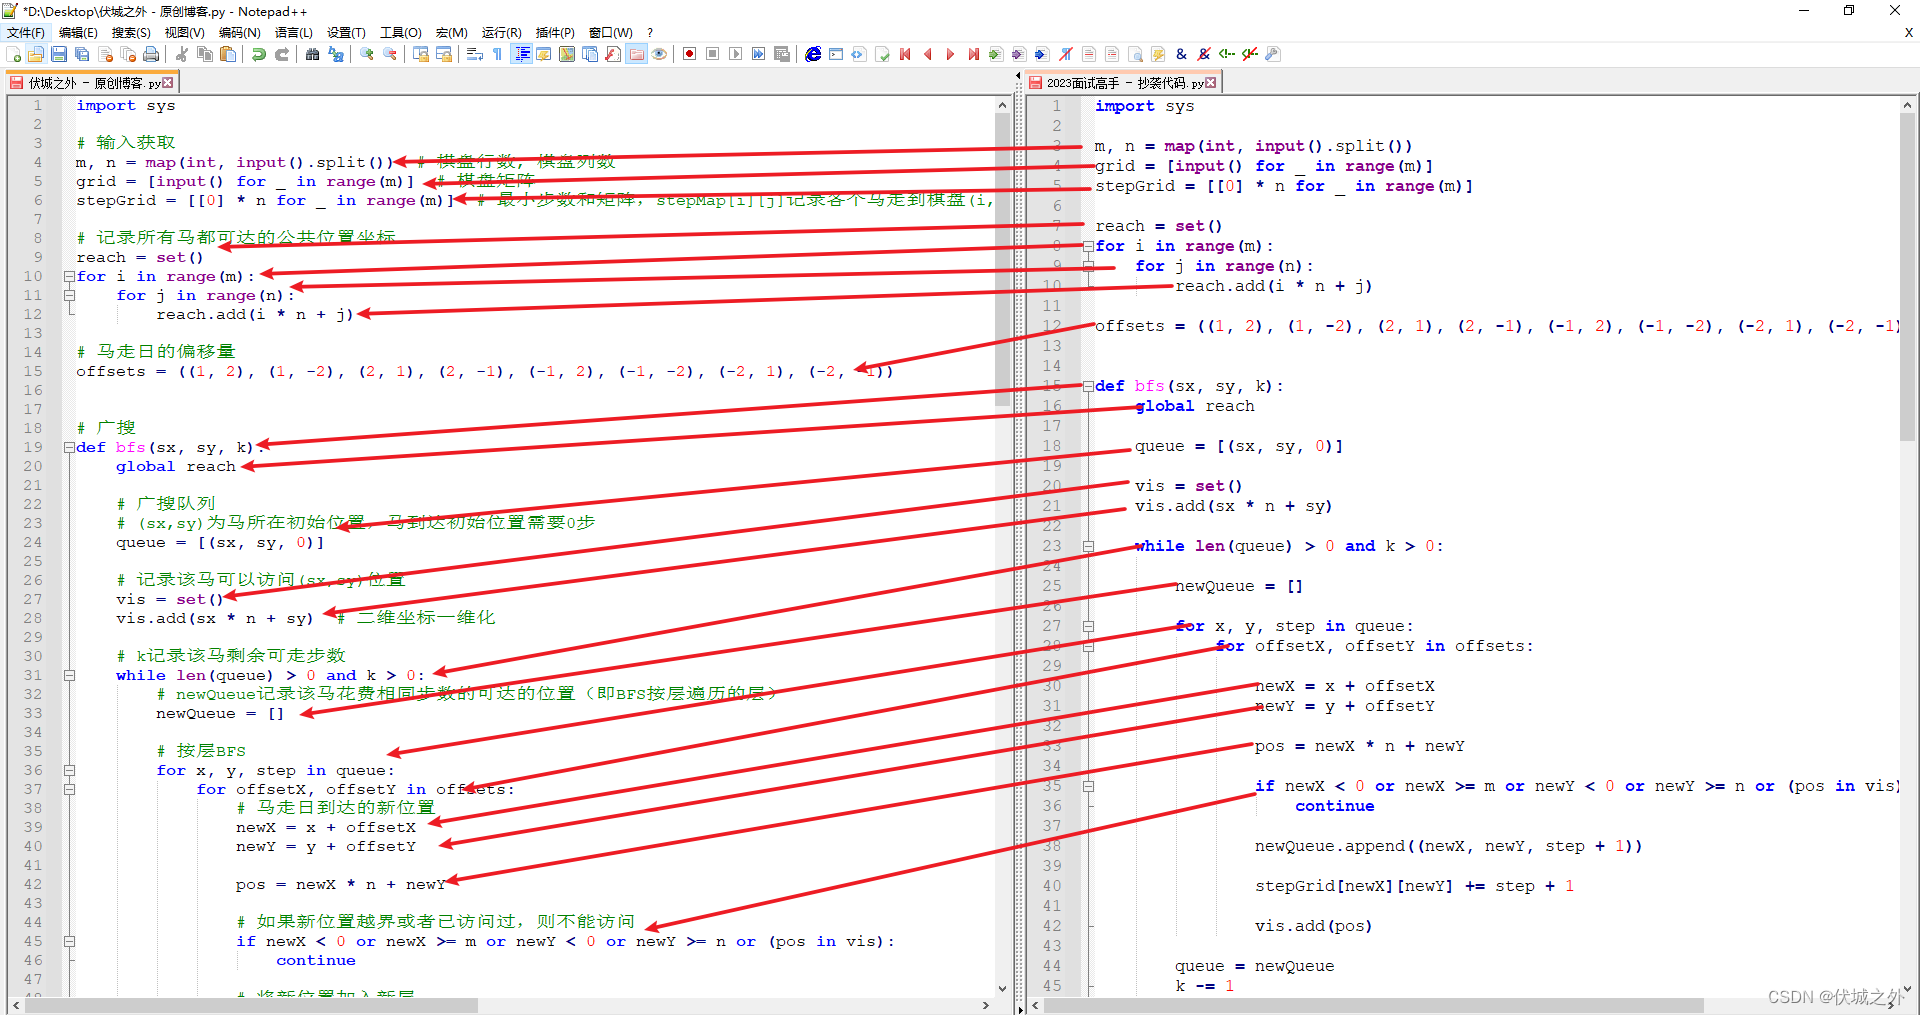Click right pane vertical scrollbar thumb

pos(1908,276)
